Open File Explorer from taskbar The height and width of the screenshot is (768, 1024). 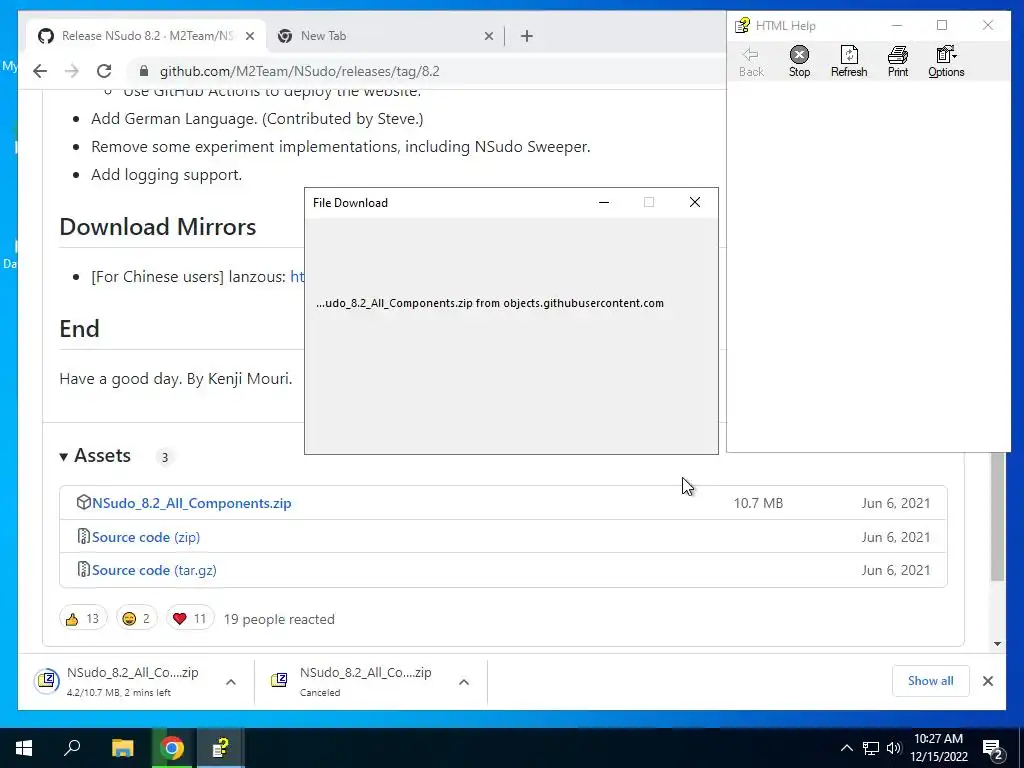[x=122, y=748]
